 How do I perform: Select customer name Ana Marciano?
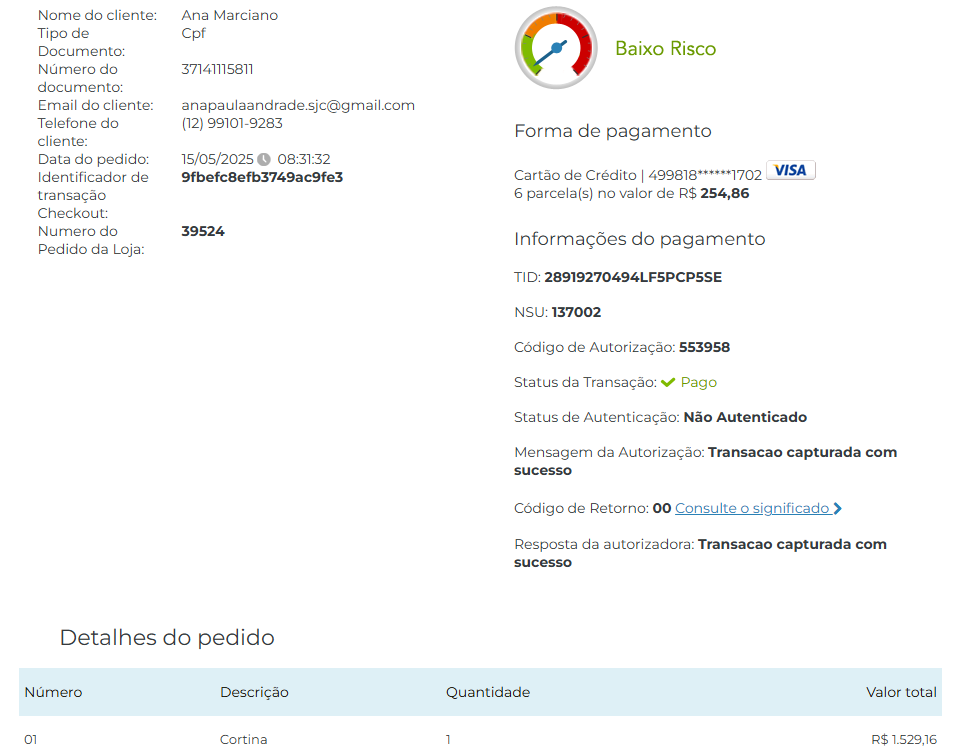pos(229,15)
